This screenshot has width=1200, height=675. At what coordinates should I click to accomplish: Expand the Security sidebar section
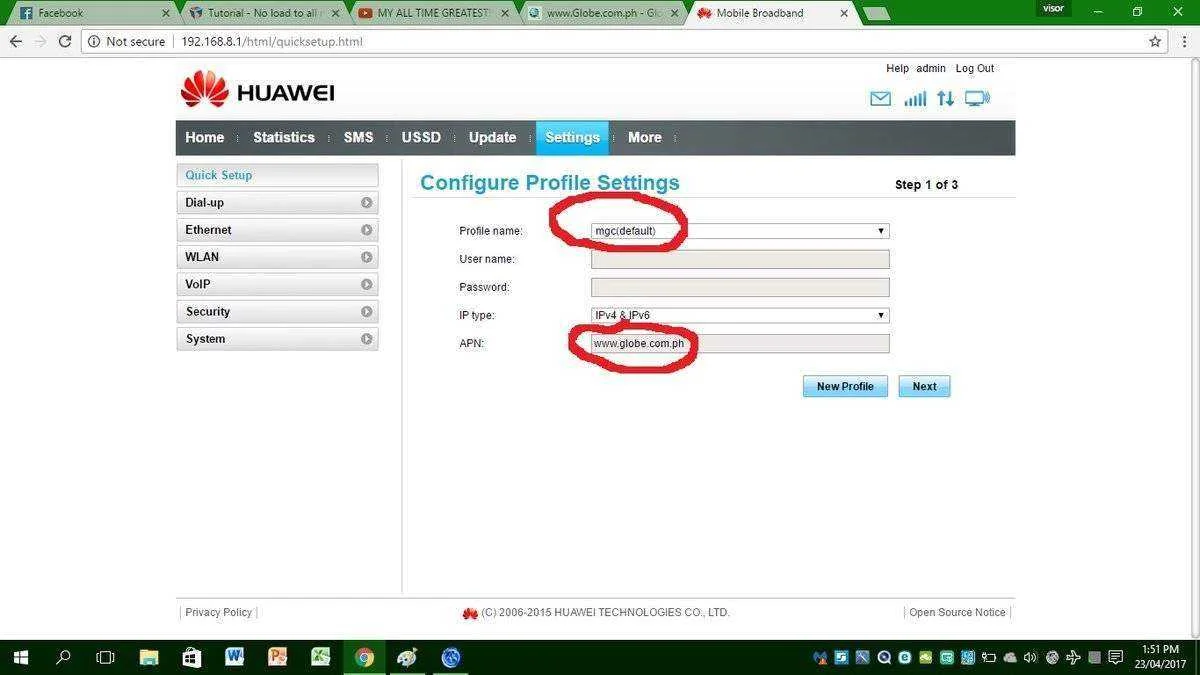[277, 312]
